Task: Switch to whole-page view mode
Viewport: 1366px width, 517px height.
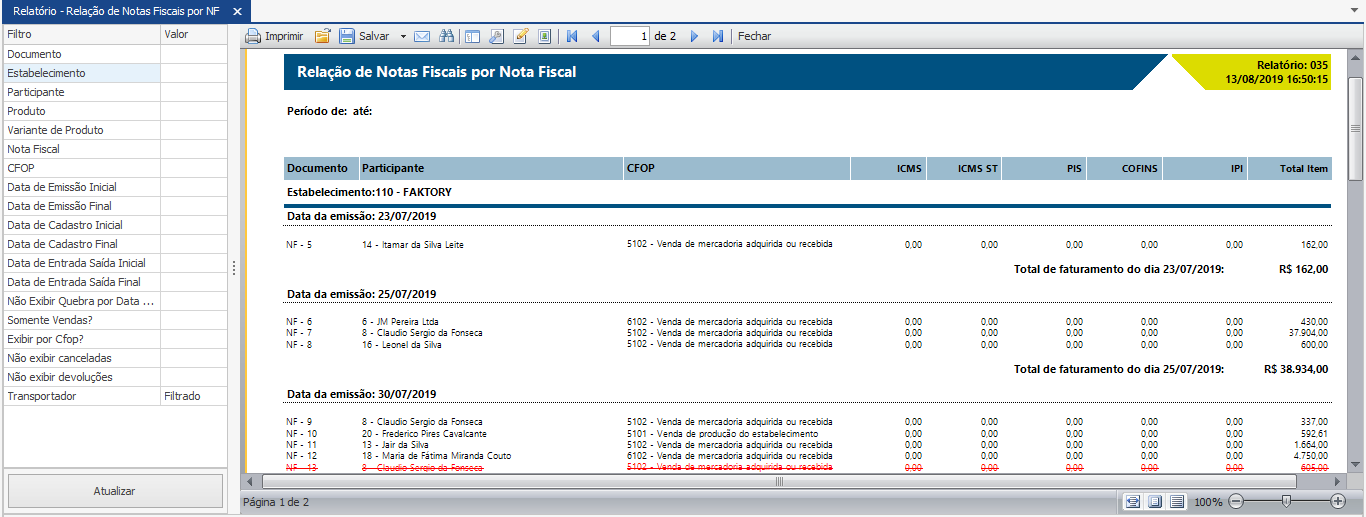Action: [1155, 501]
